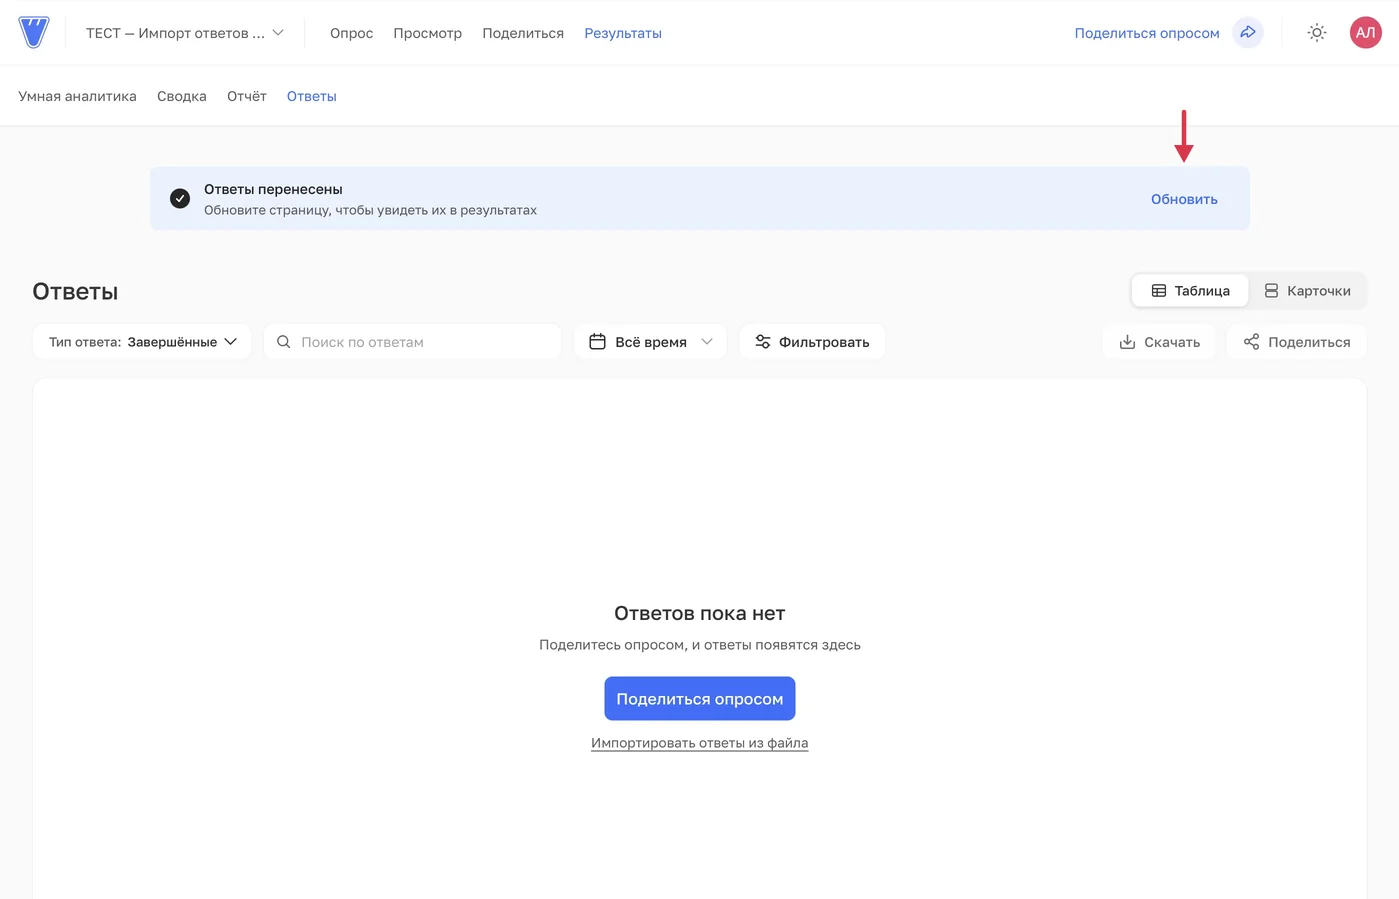
Task: Click the share nodes icon
Action: tap(1251, 342)
